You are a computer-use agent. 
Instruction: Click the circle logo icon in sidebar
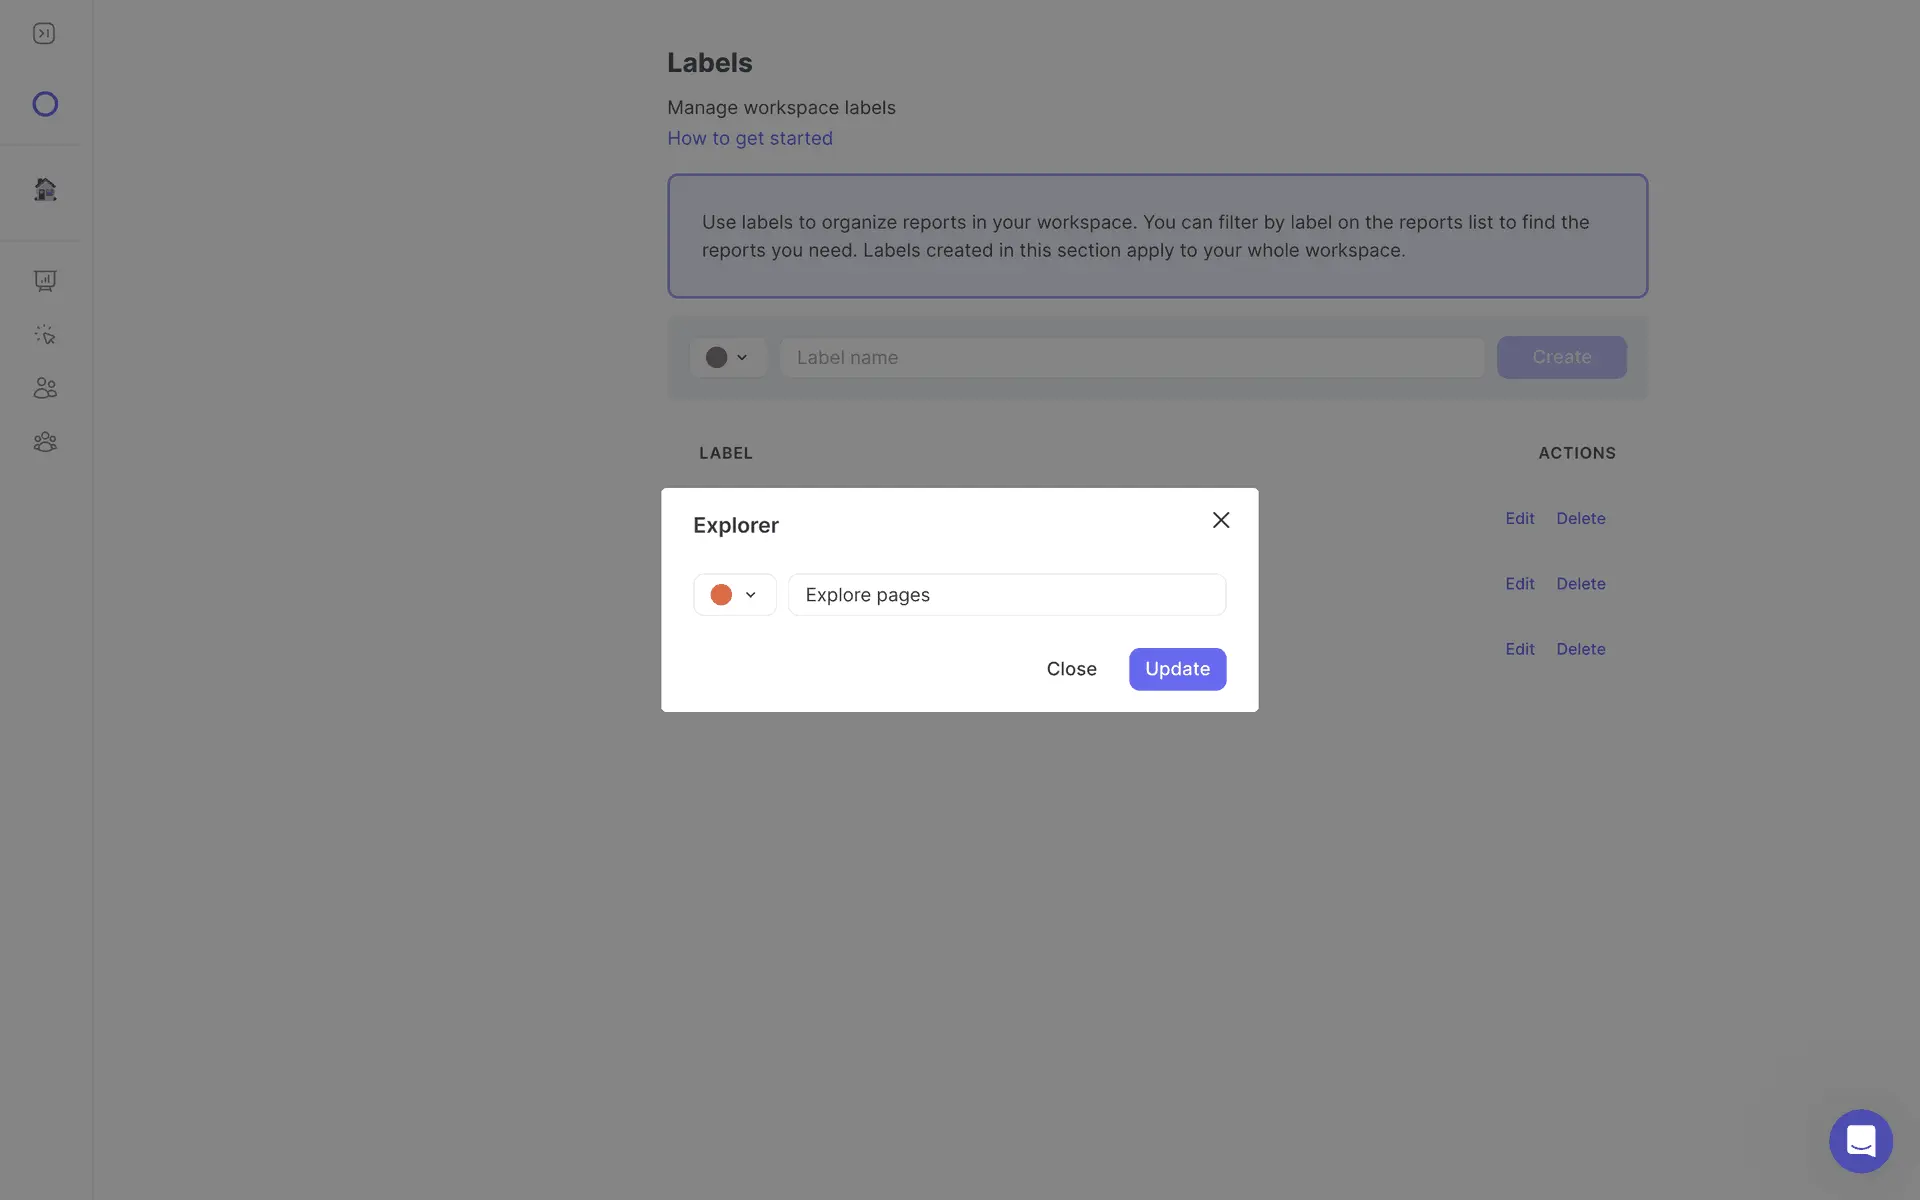tap(45, 104)
